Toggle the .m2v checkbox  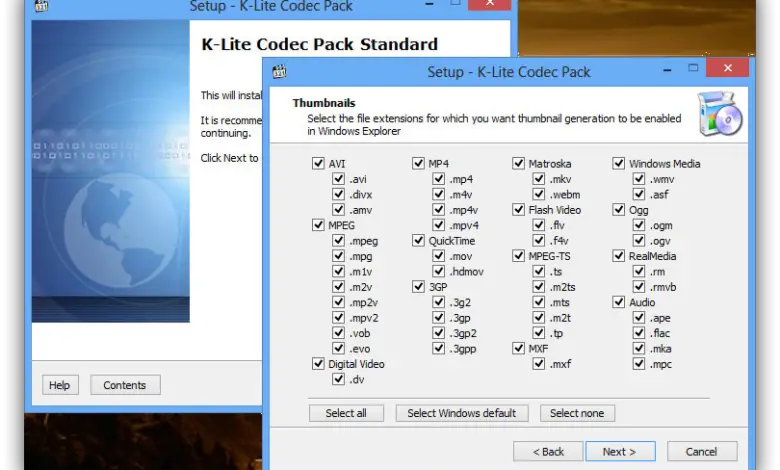coord(339,286)
